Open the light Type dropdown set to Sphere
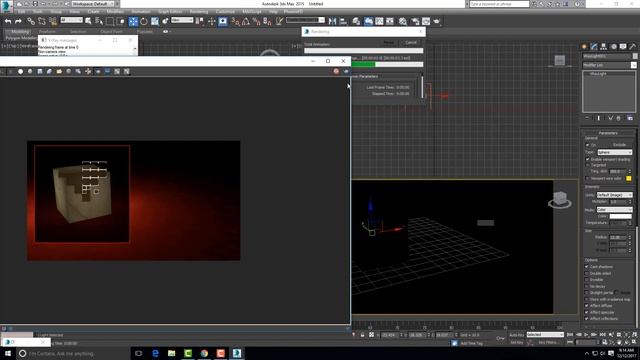Screen dimensions: 640x360 [615, 152]
